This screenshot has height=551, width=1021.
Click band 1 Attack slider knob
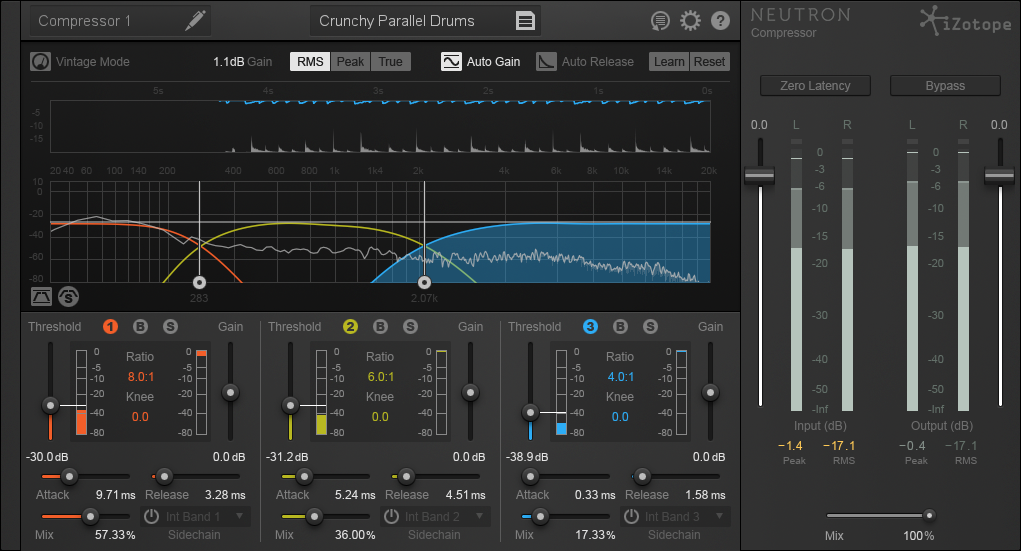tap(69, 477)
